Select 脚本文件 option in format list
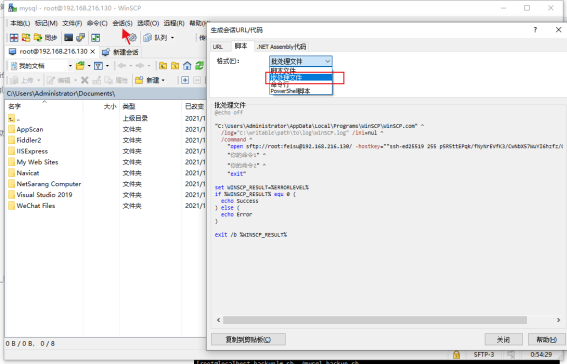The width and height of the screenshot is (567, 364). [301, 70]
